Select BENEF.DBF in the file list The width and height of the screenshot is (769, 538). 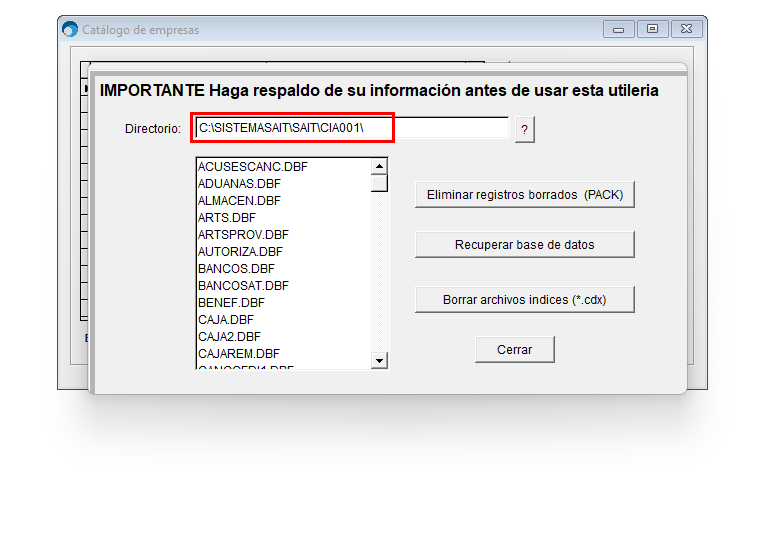283,303
